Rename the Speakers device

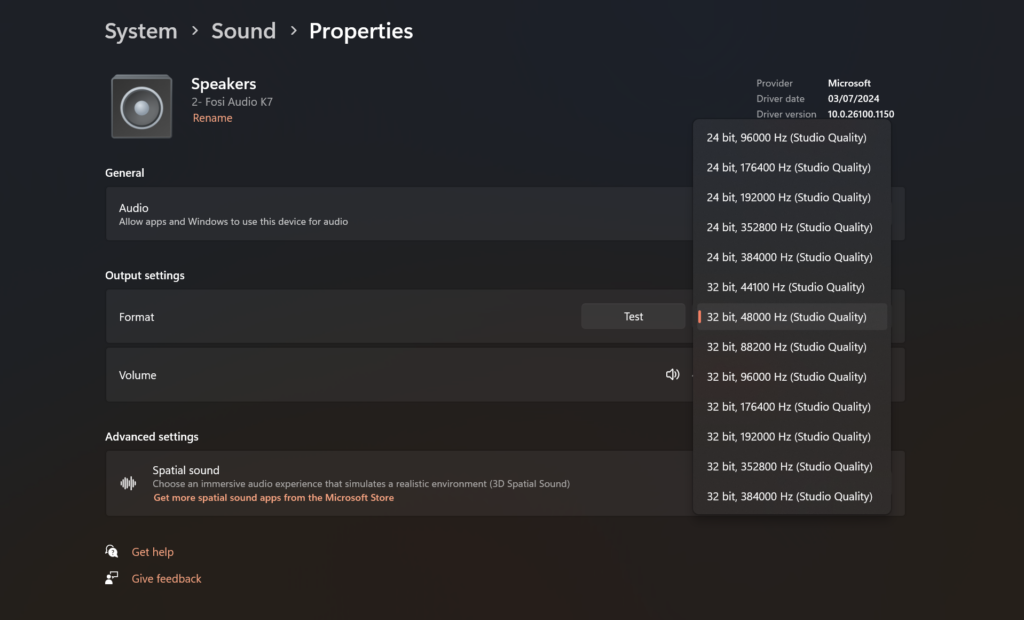[212, 118]
